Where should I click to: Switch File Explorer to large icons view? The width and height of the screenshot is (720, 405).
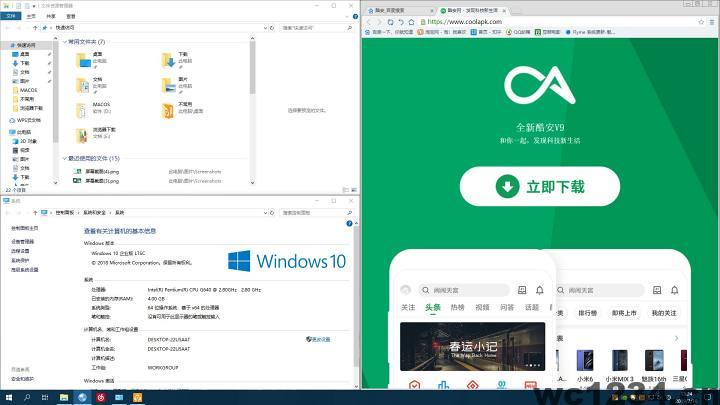[354, 190]
